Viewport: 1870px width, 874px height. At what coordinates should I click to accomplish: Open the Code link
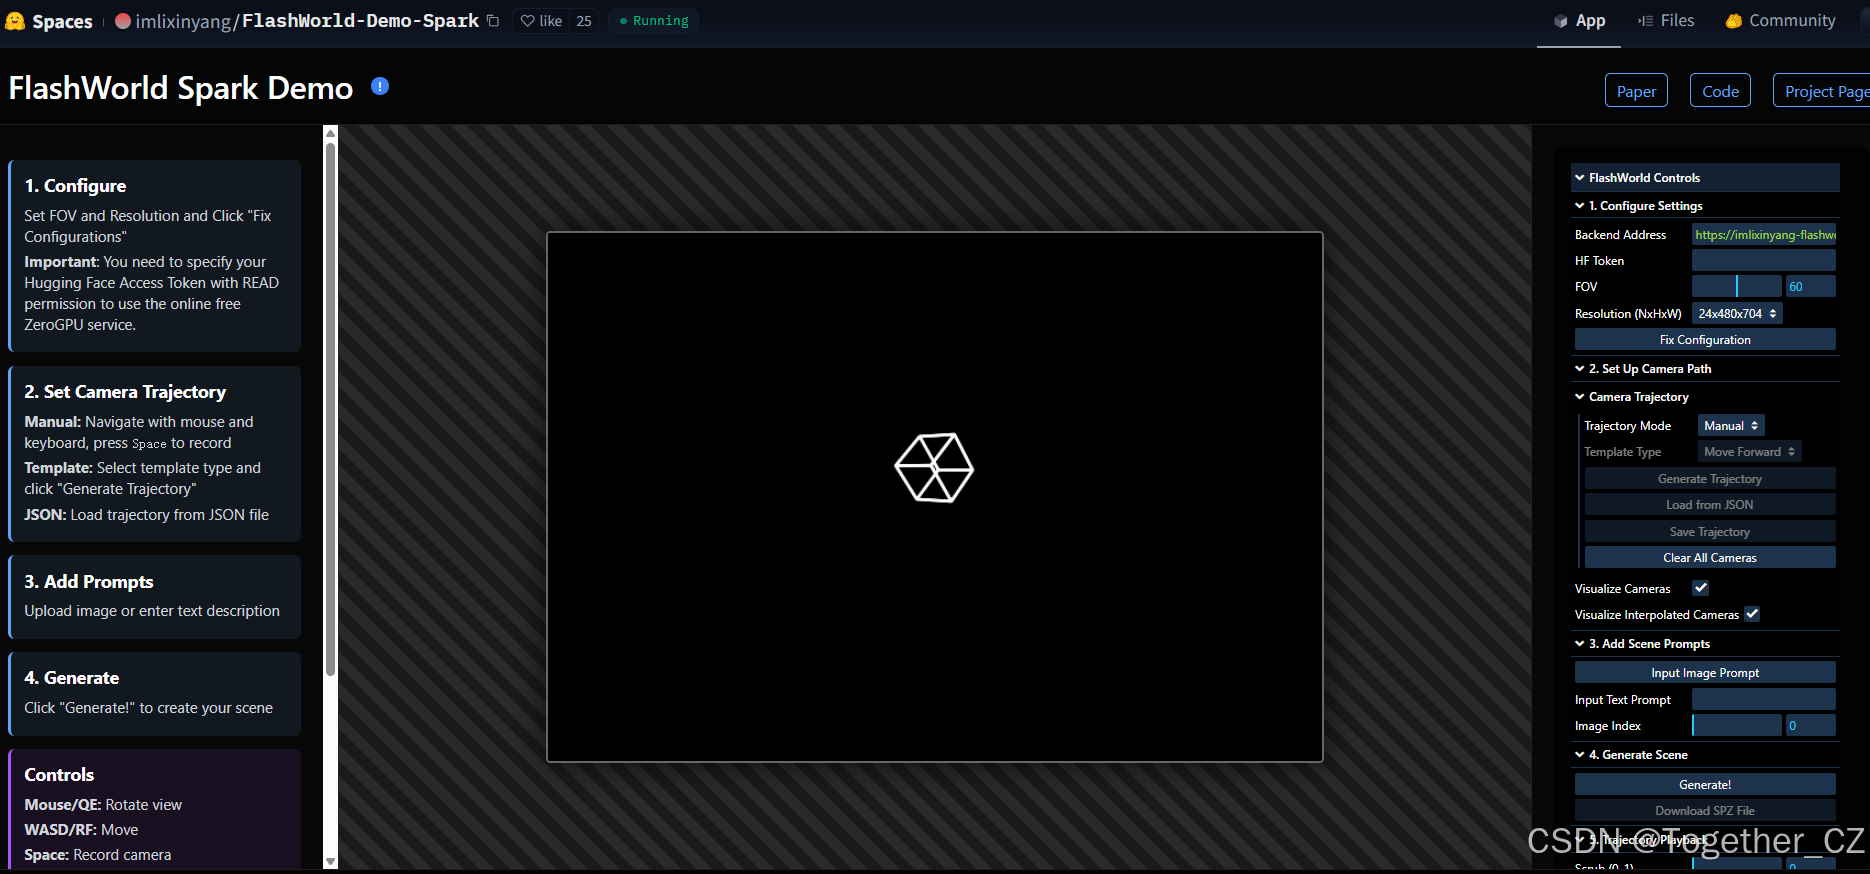[x=1720, y=91]
